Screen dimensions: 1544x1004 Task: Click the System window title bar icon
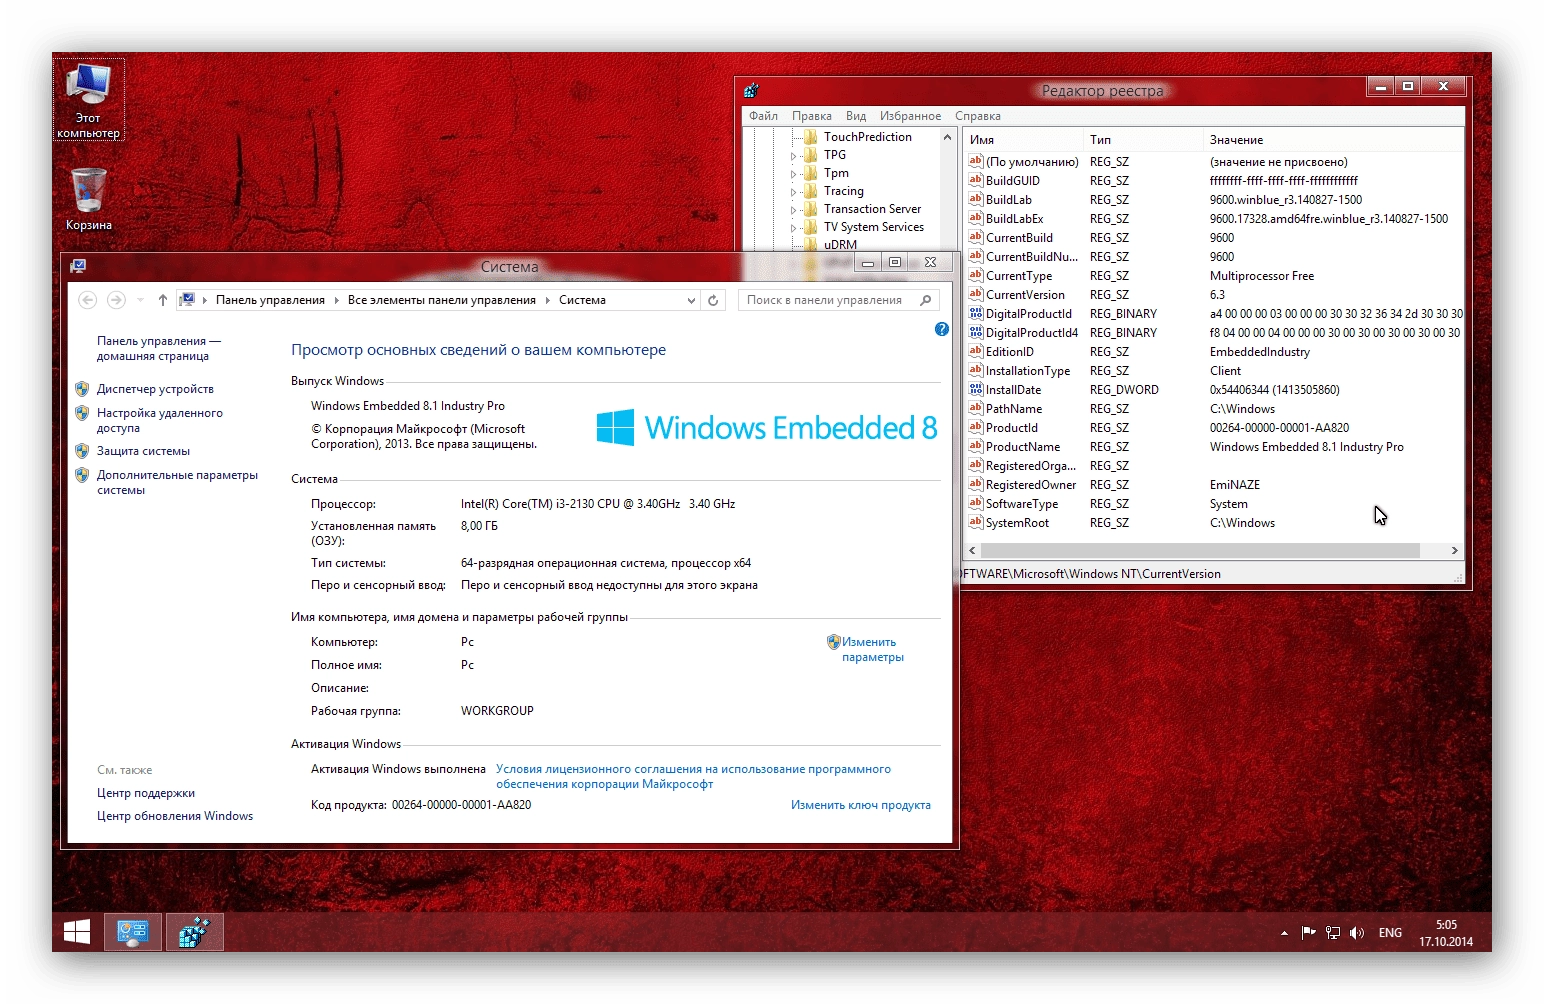click(78, 266)
